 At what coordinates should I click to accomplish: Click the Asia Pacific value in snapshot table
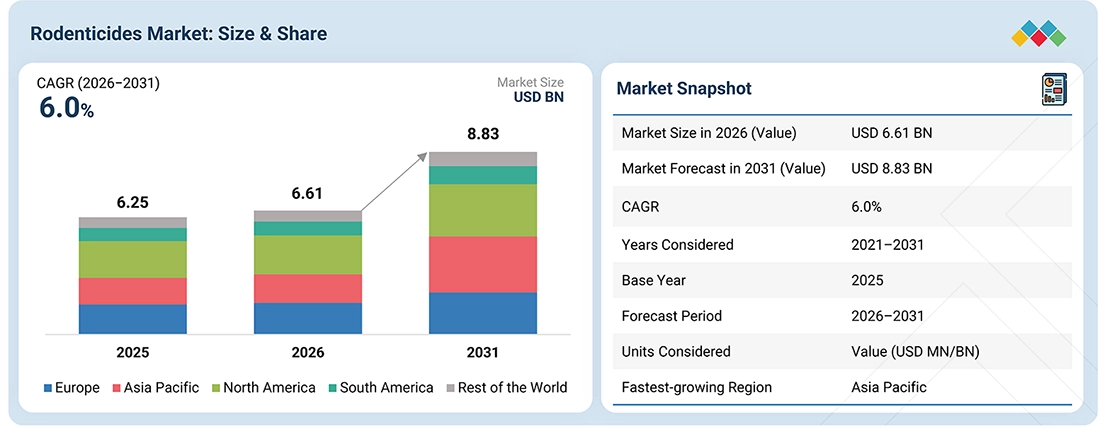pos(889,388)
